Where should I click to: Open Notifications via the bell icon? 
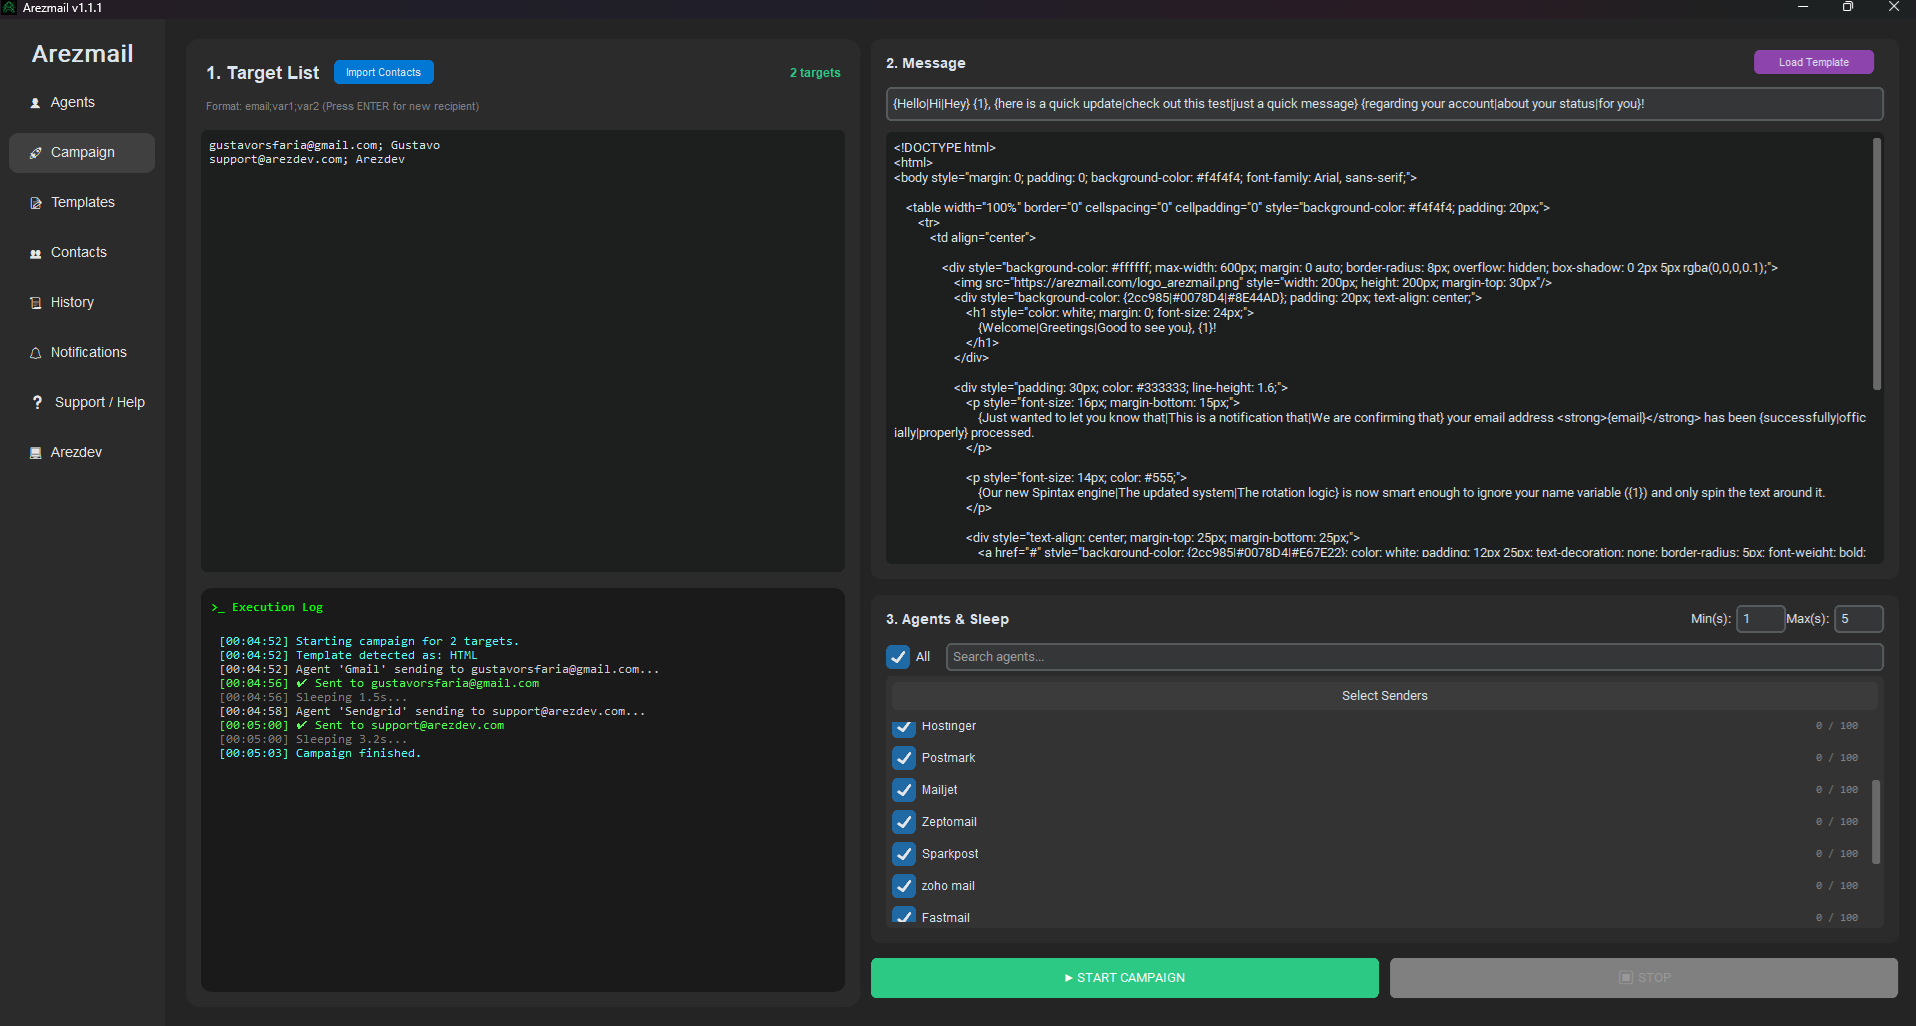click(x=35, y=352)
